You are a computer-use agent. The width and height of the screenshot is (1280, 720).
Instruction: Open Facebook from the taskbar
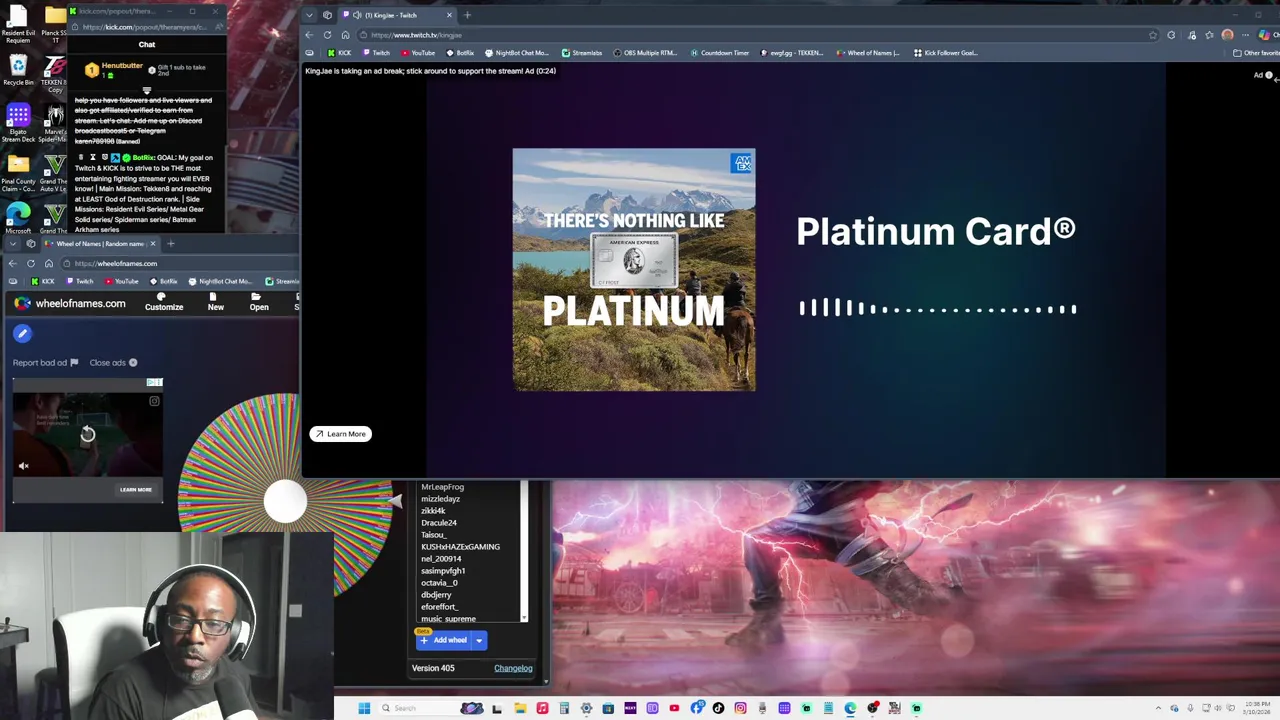pos(696,708)
